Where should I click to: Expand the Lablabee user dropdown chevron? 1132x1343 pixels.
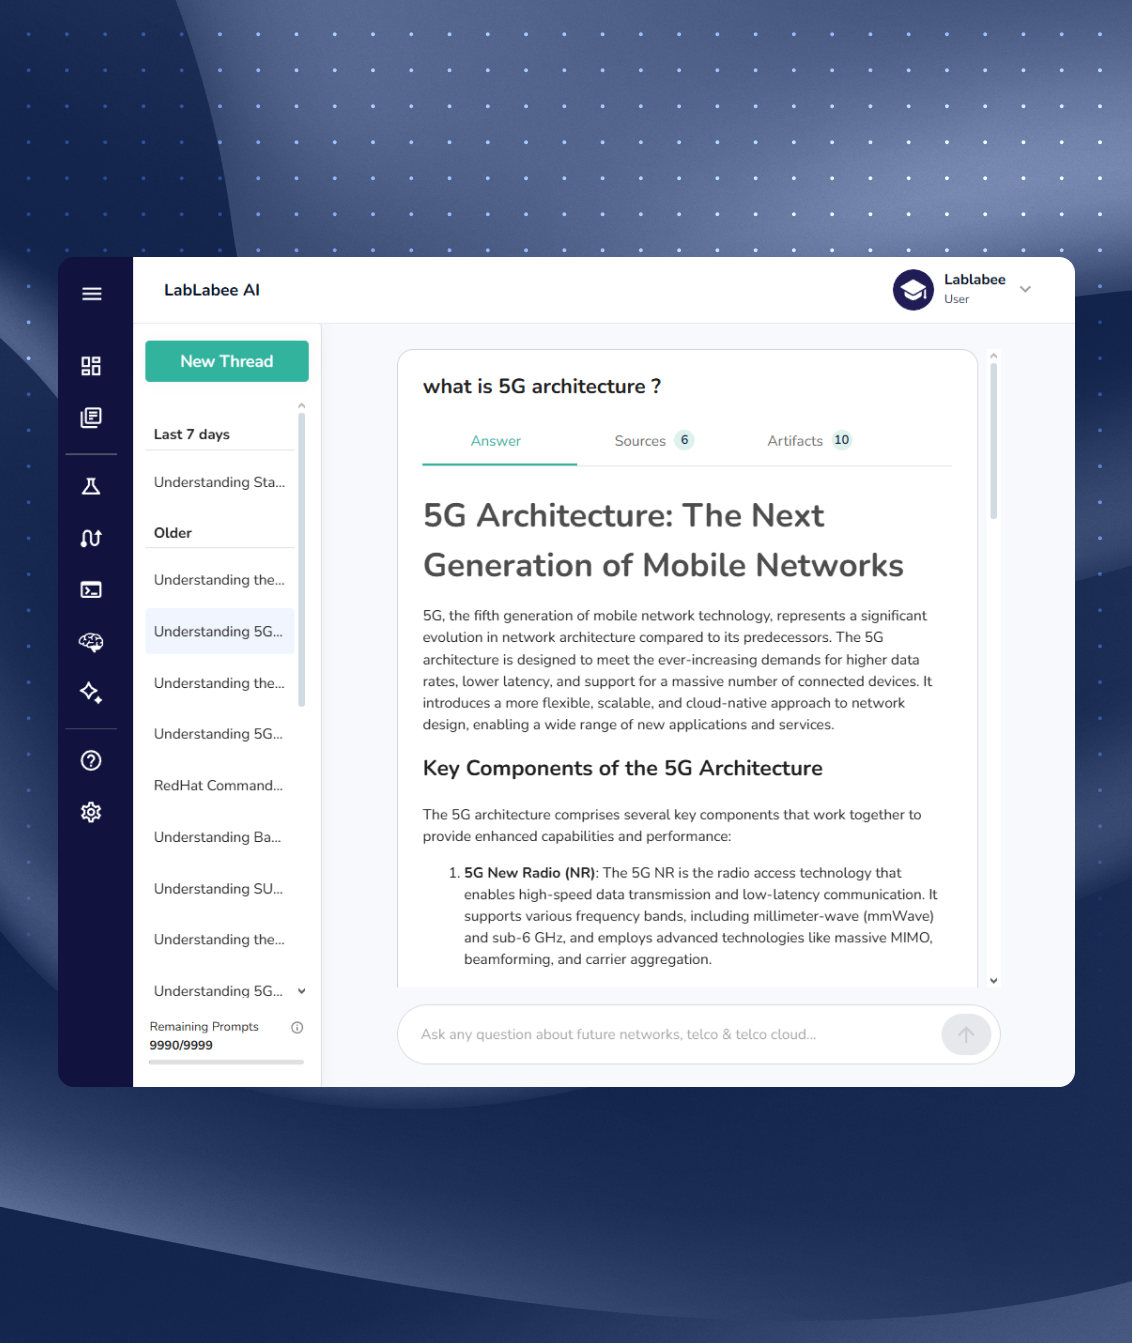pyautogui.click(x=1025, y=289)
